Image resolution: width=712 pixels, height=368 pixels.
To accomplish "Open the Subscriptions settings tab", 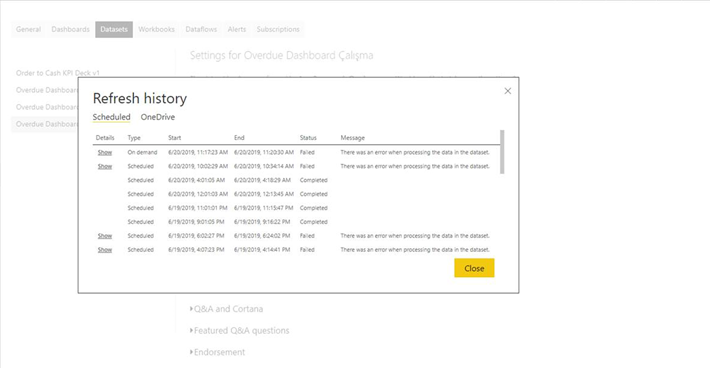I will coord(278,30).
